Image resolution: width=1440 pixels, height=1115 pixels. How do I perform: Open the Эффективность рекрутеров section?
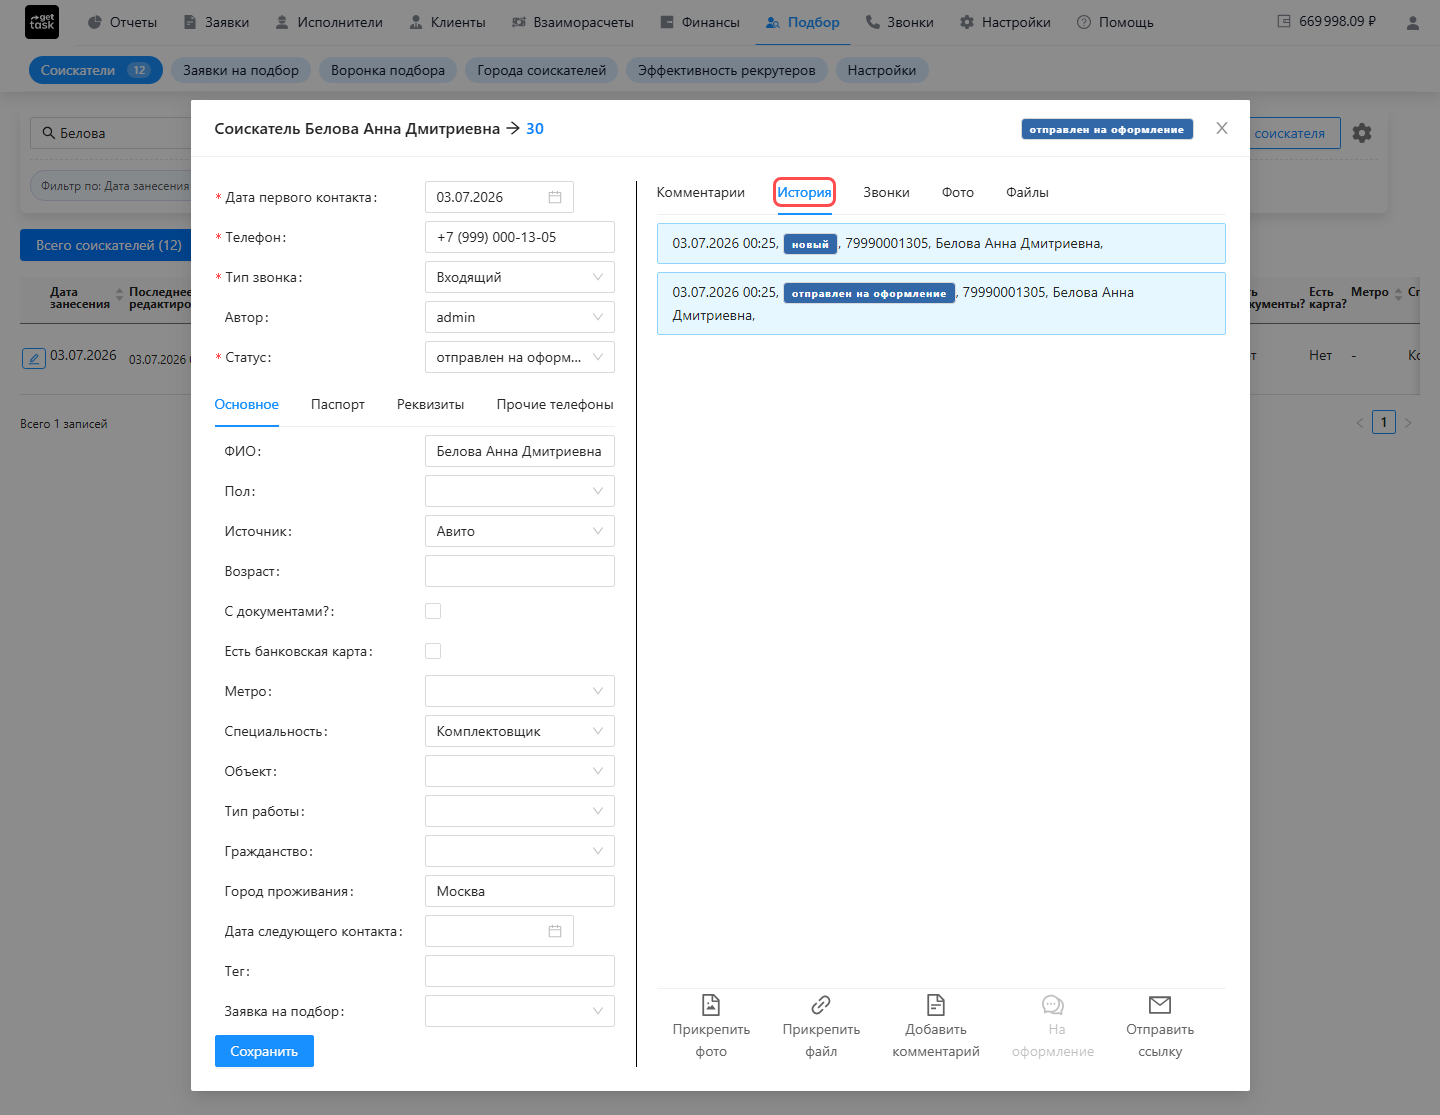point(727,70)
